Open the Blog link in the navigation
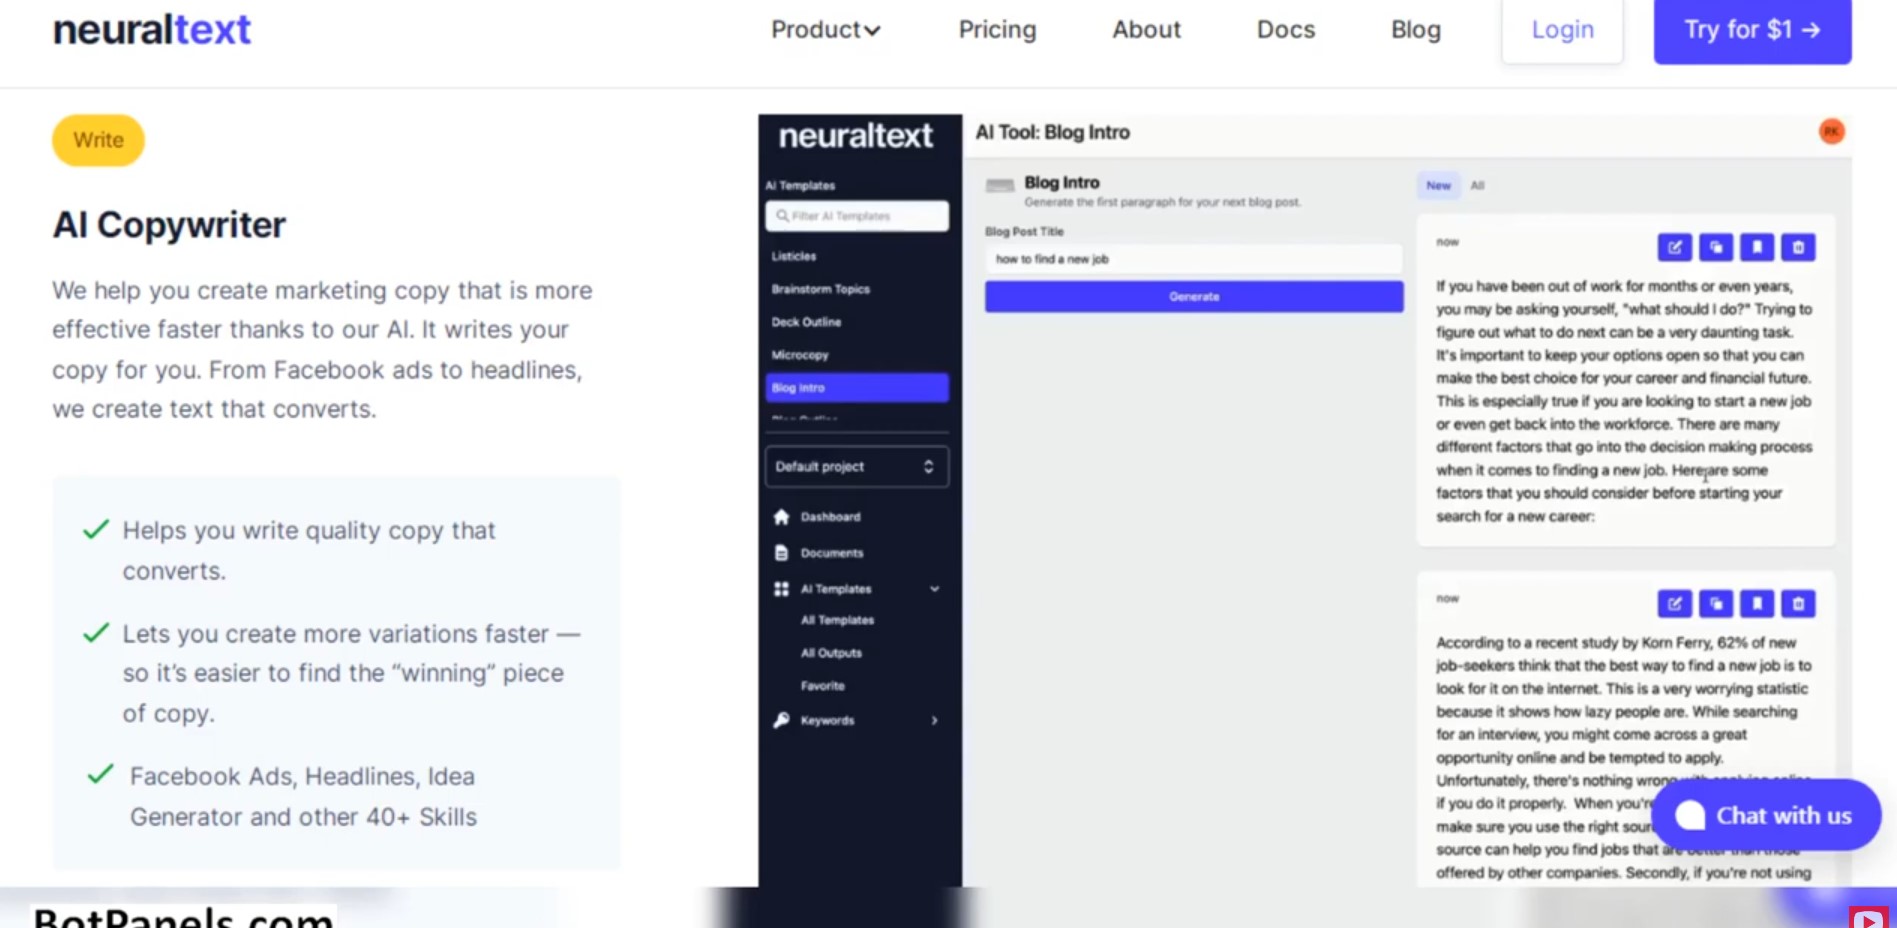 pos(1416,30)
